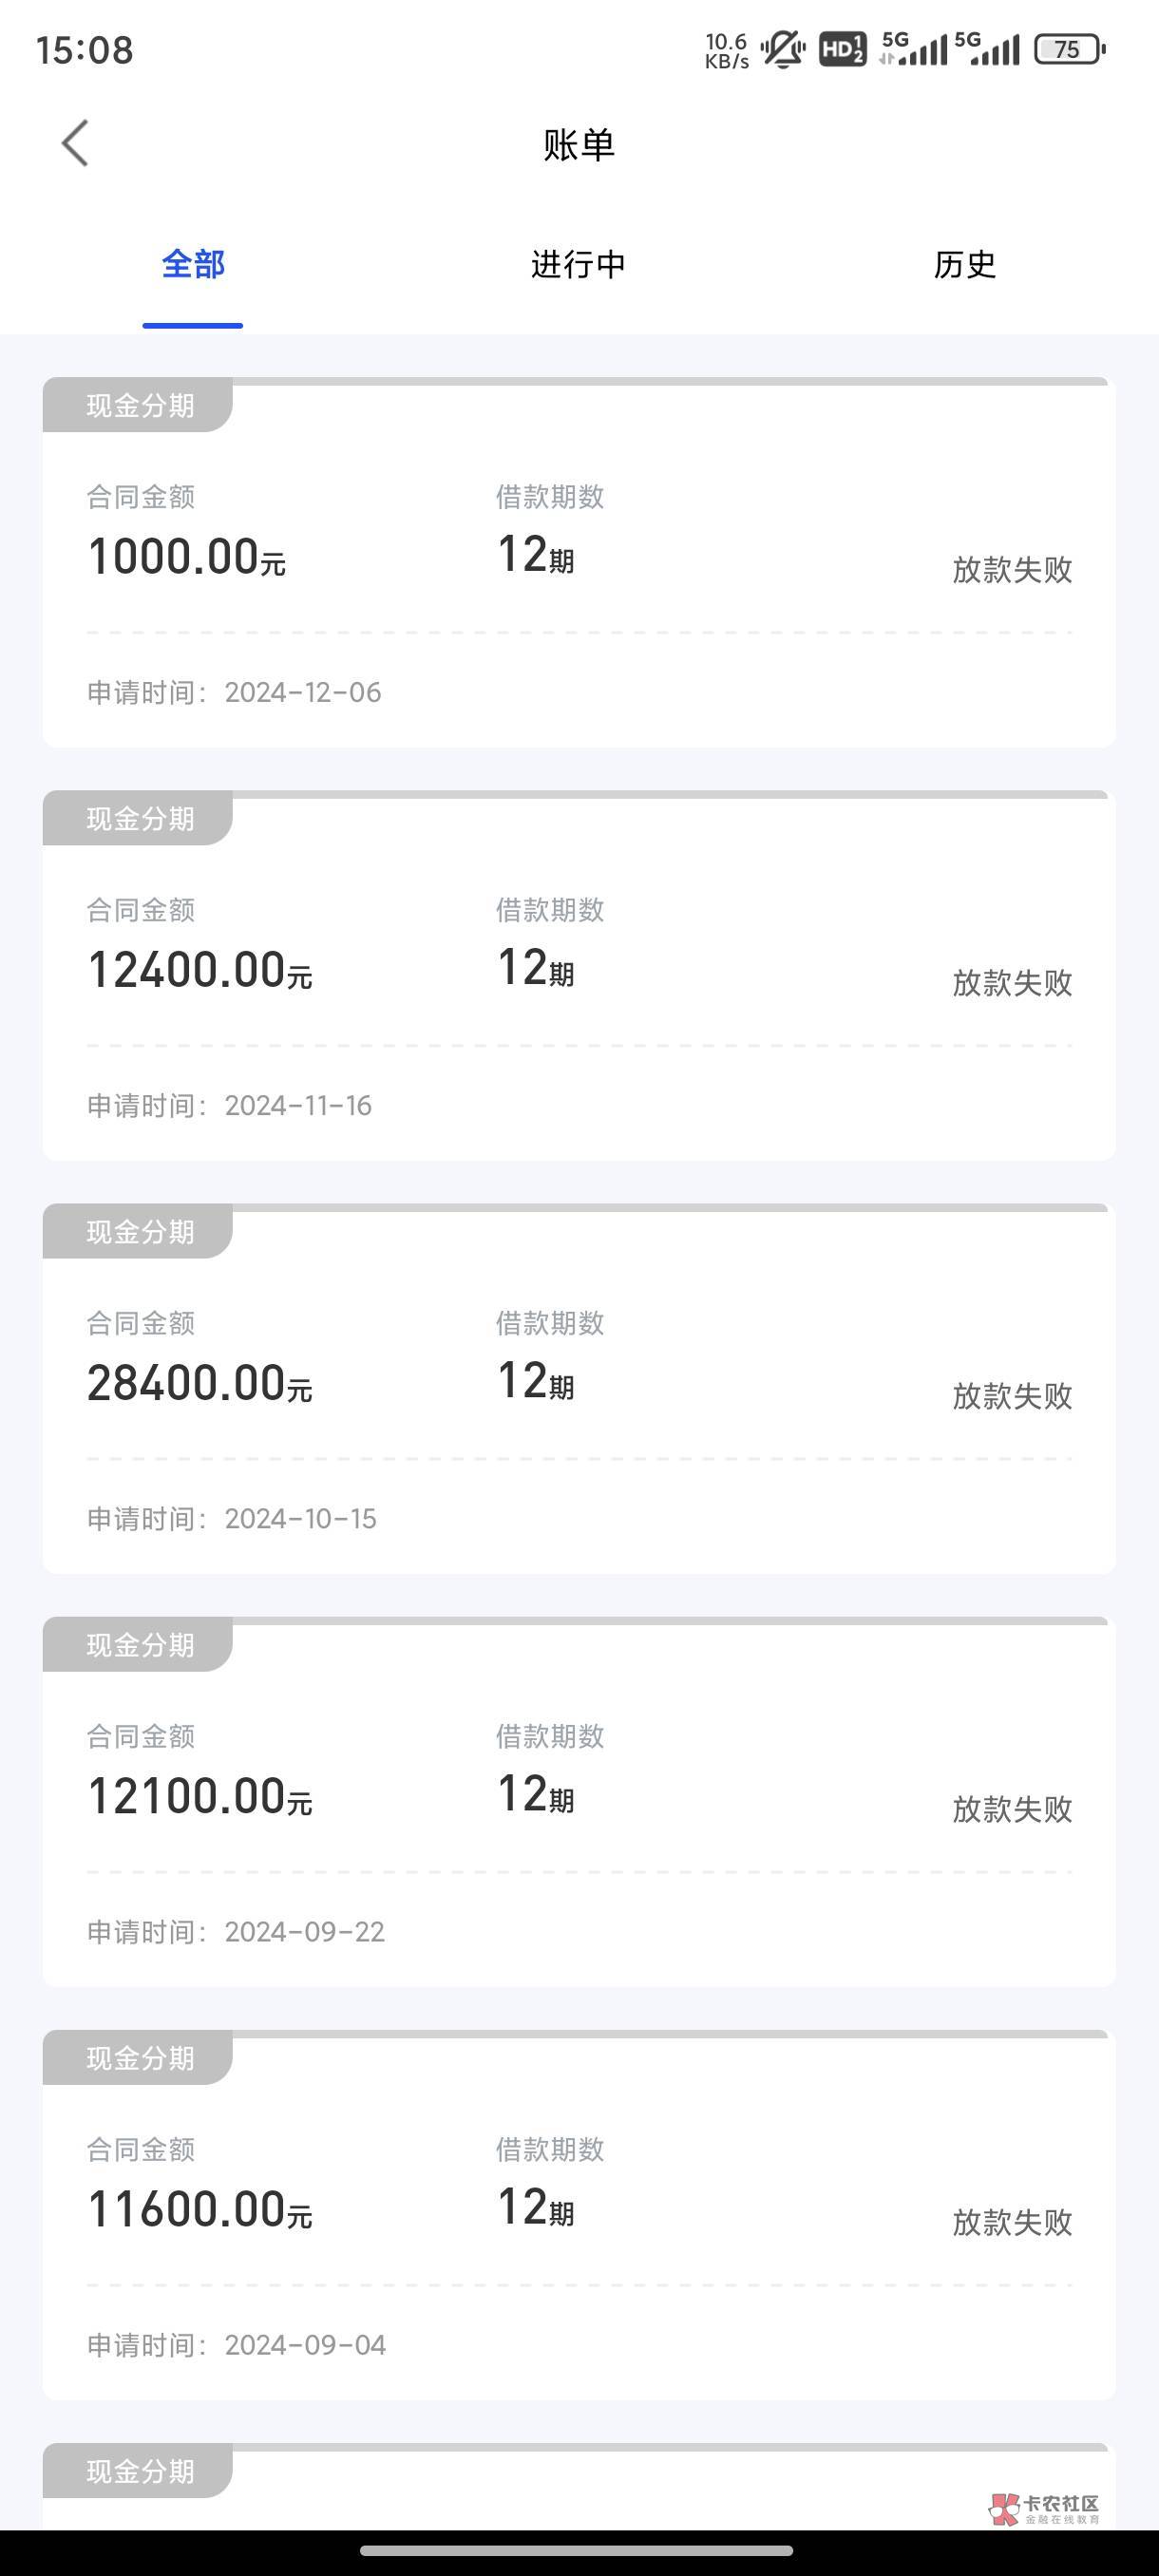This screenshot has height=2576, width=1159.
Task: Tap the 15:08 clock in status bar
Action: point(85,50)
